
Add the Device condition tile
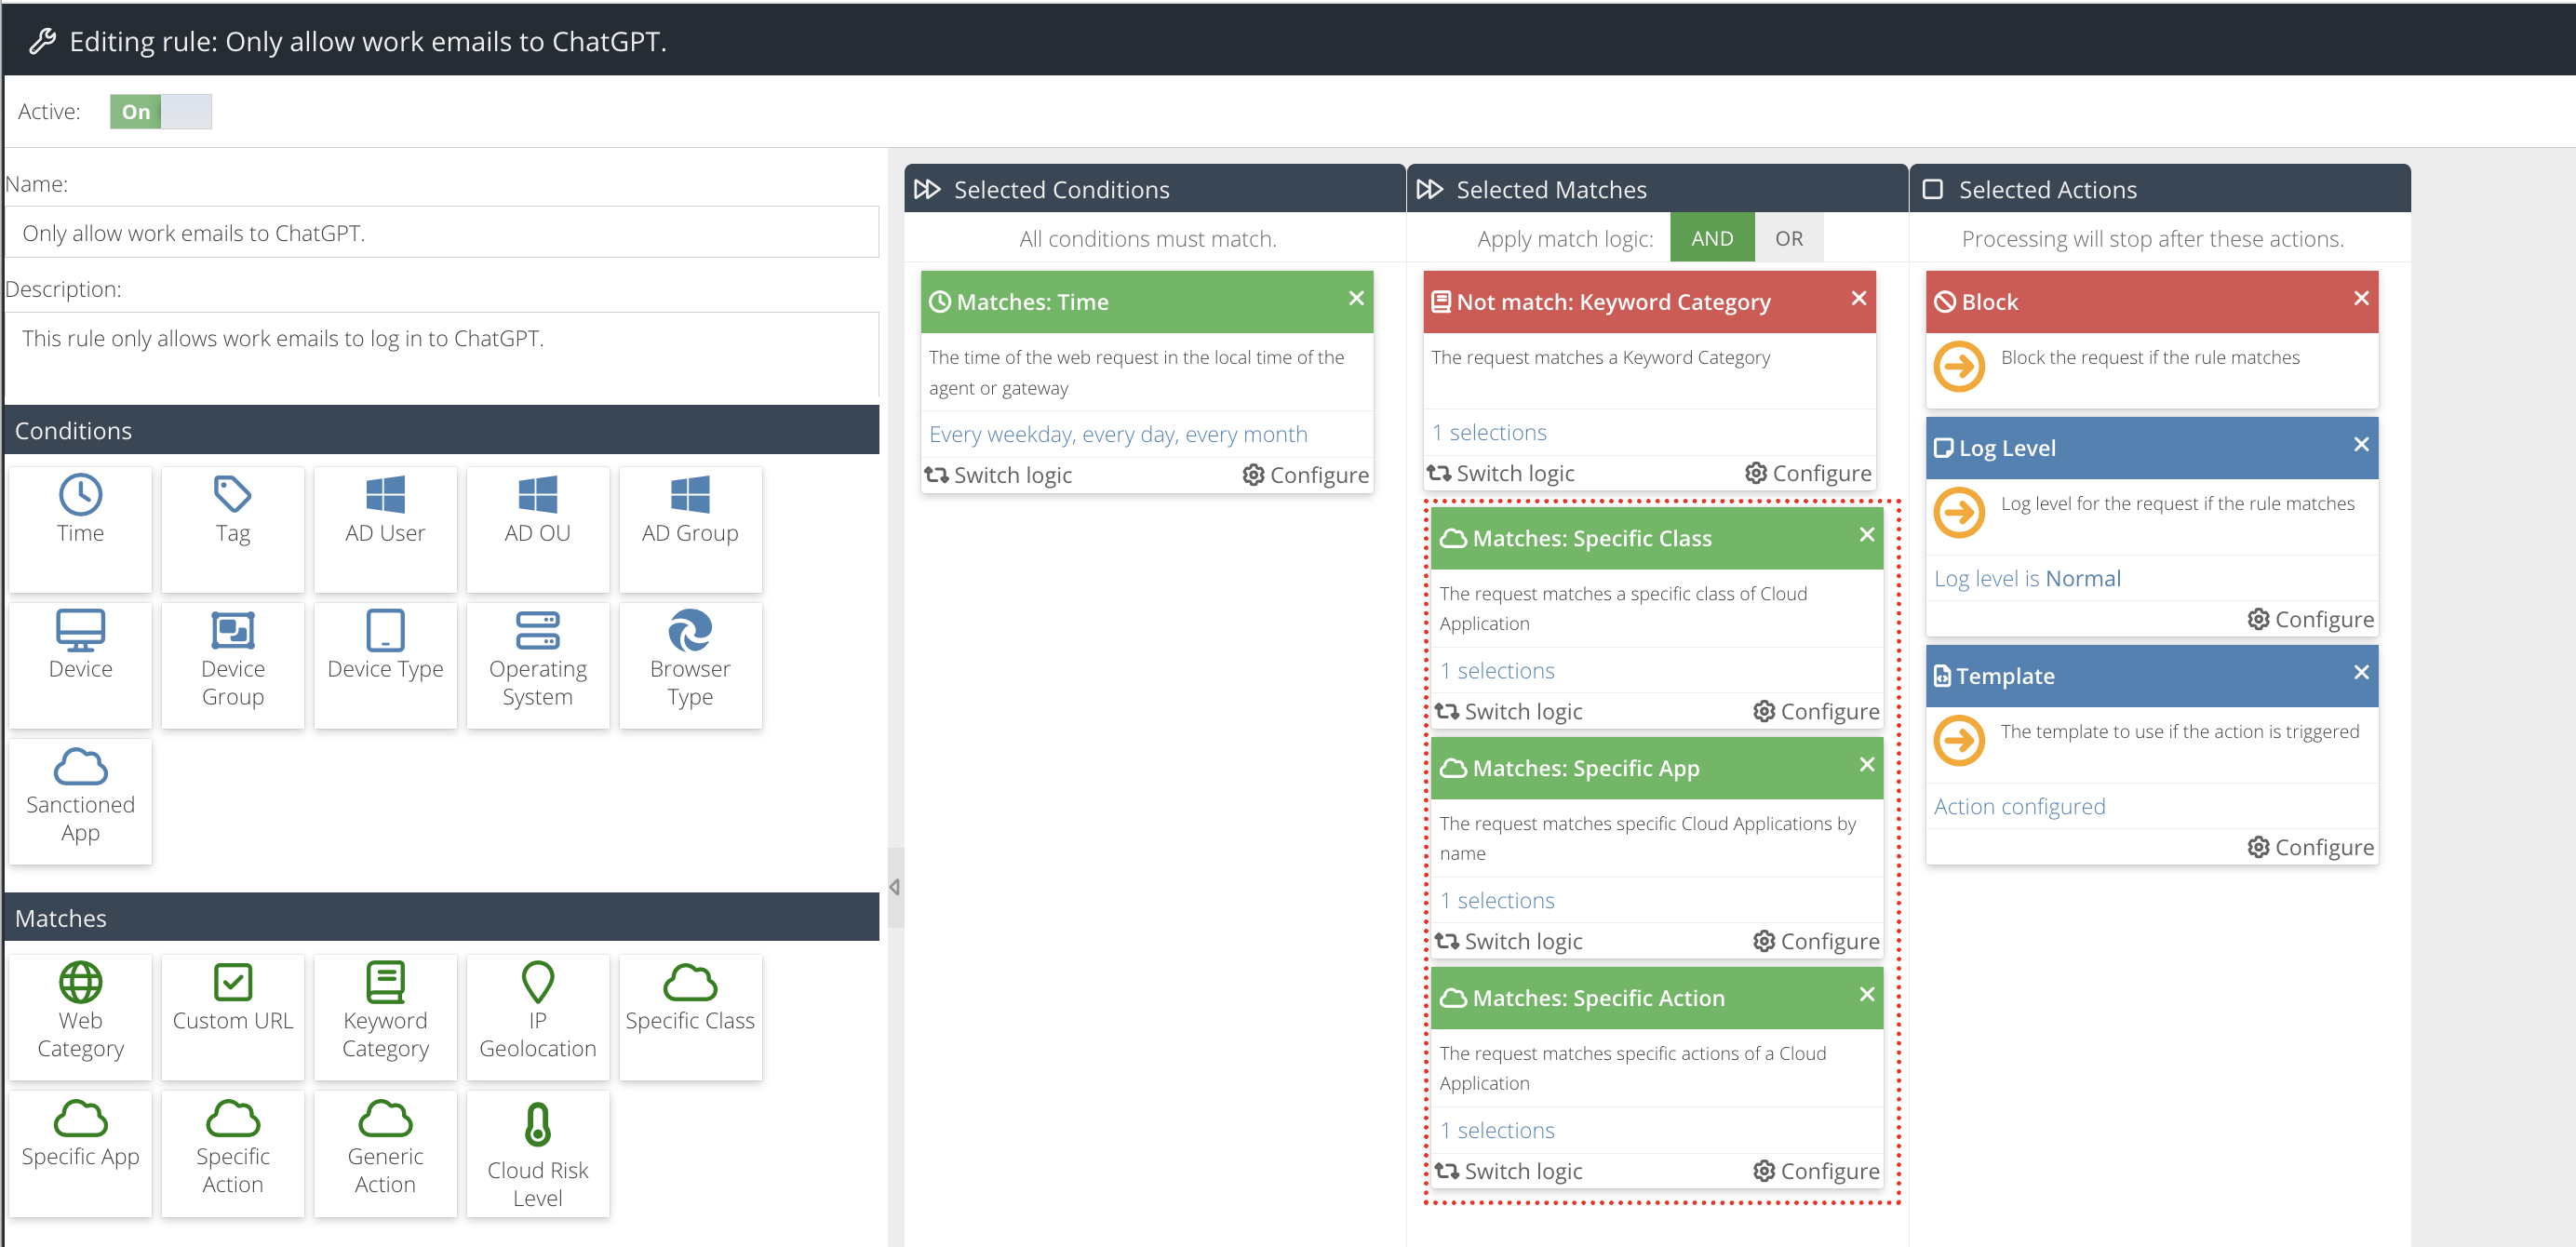click(x=80, y=664)
